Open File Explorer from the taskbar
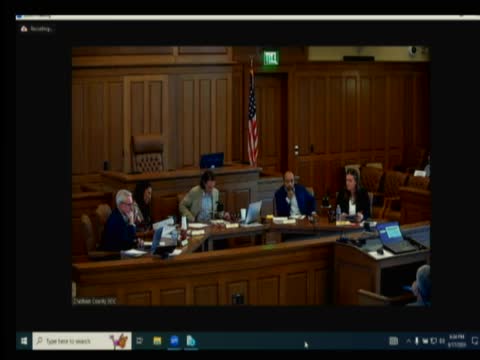 pos(157,341)
